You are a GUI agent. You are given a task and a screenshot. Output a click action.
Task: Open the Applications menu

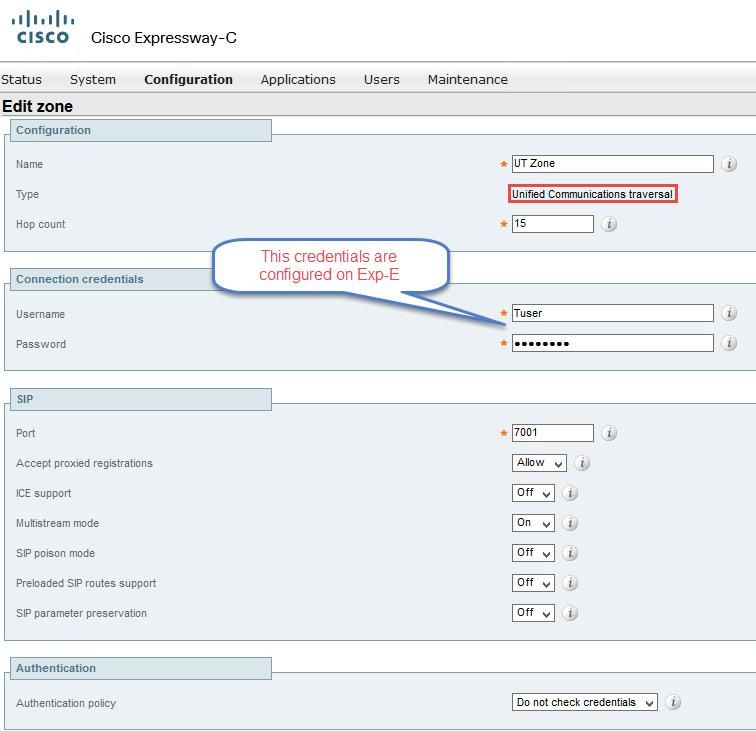[x=298, y=79]
